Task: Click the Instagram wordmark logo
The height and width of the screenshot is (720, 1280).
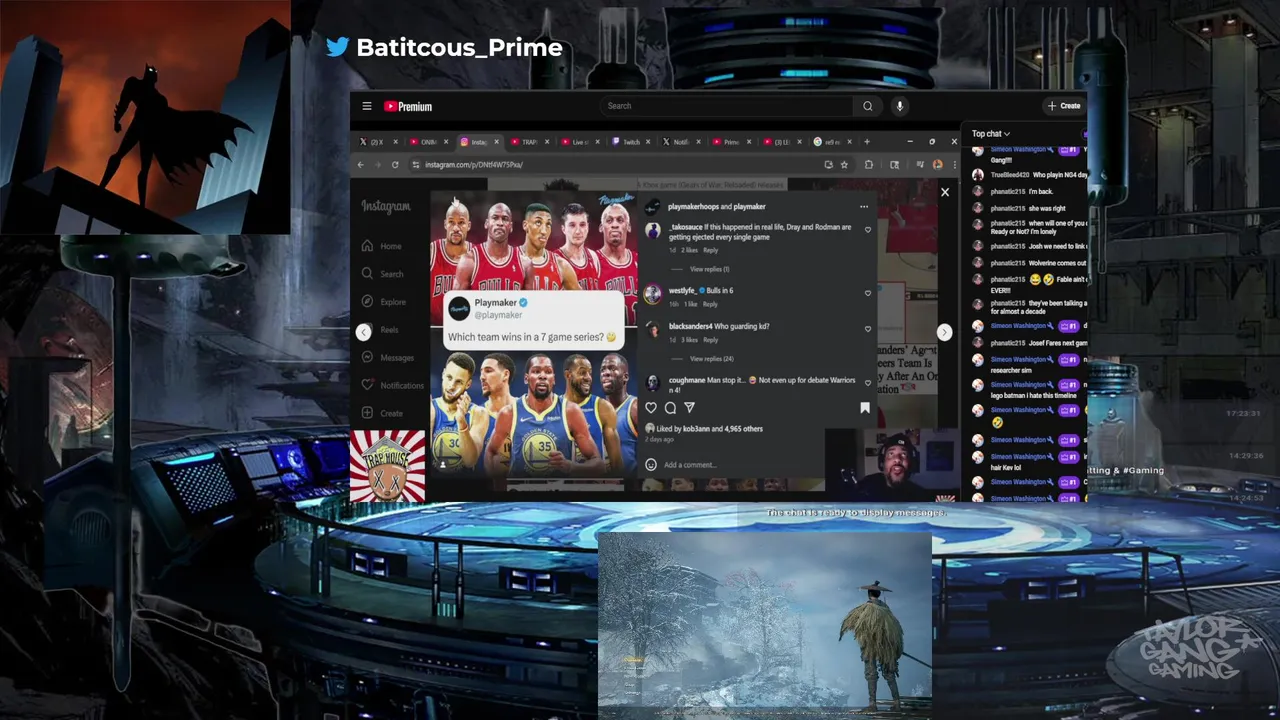Action: (x=386, y=207)
